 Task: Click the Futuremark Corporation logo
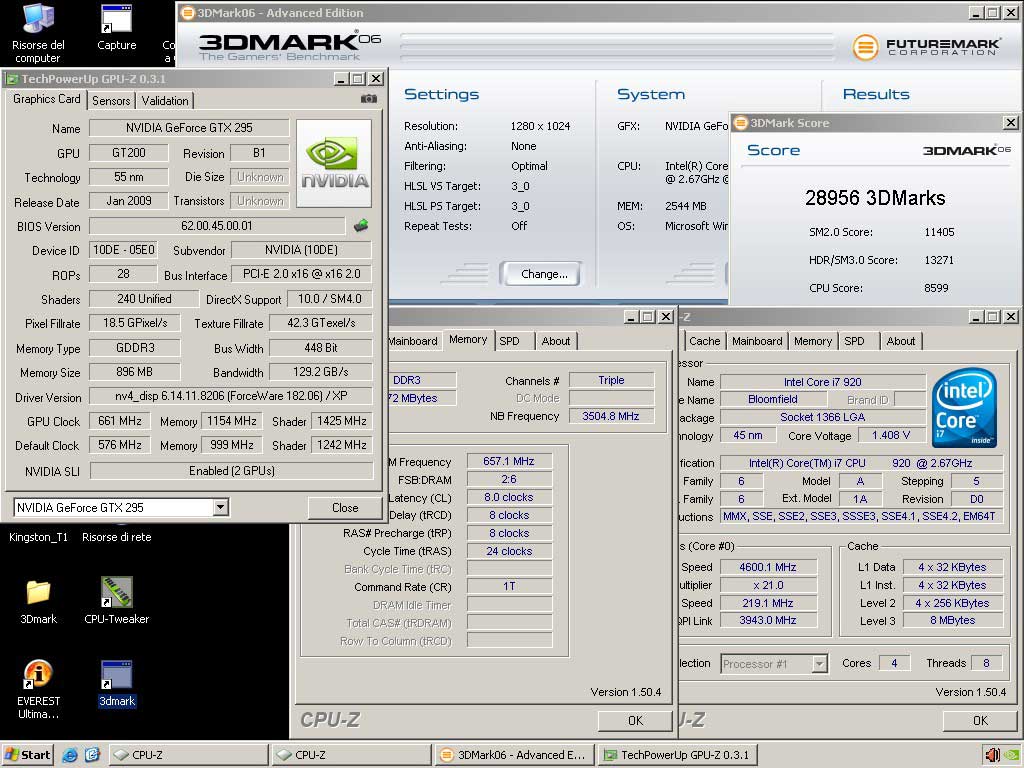click(926, 46)
